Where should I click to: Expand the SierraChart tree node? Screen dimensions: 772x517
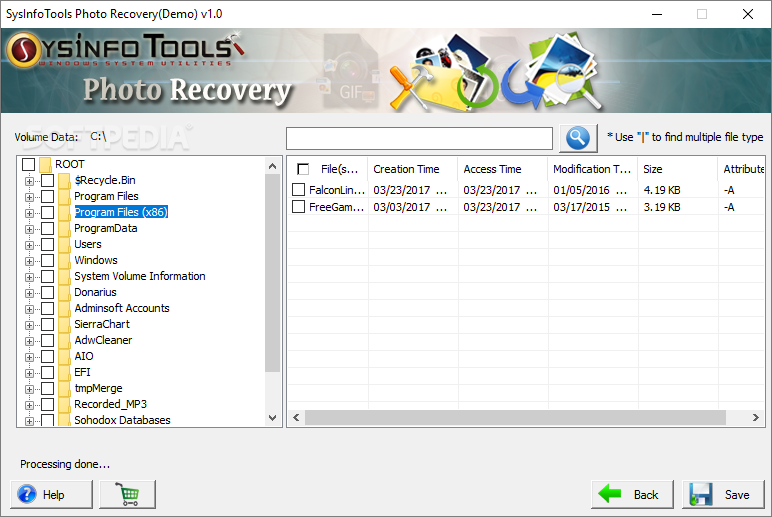tap(30, 325)
